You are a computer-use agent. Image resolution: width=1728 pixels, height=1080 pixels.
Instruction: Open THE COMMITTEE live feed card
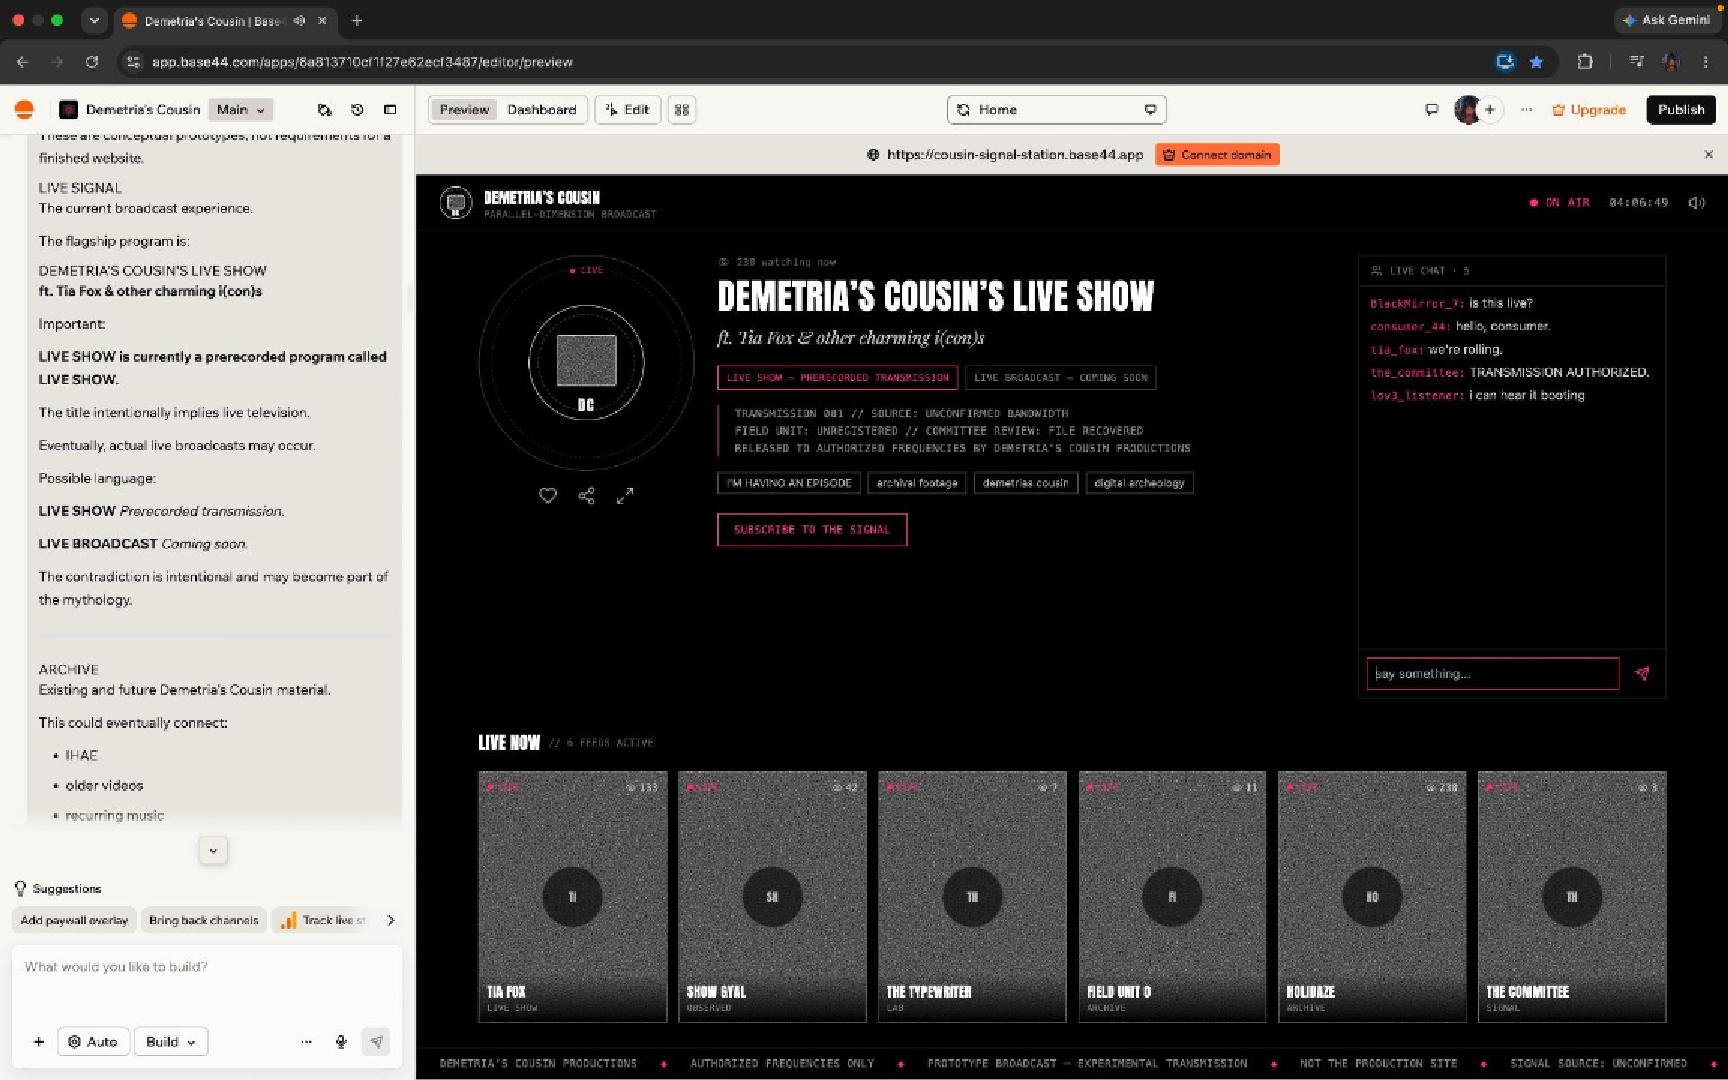point(1572,897)
